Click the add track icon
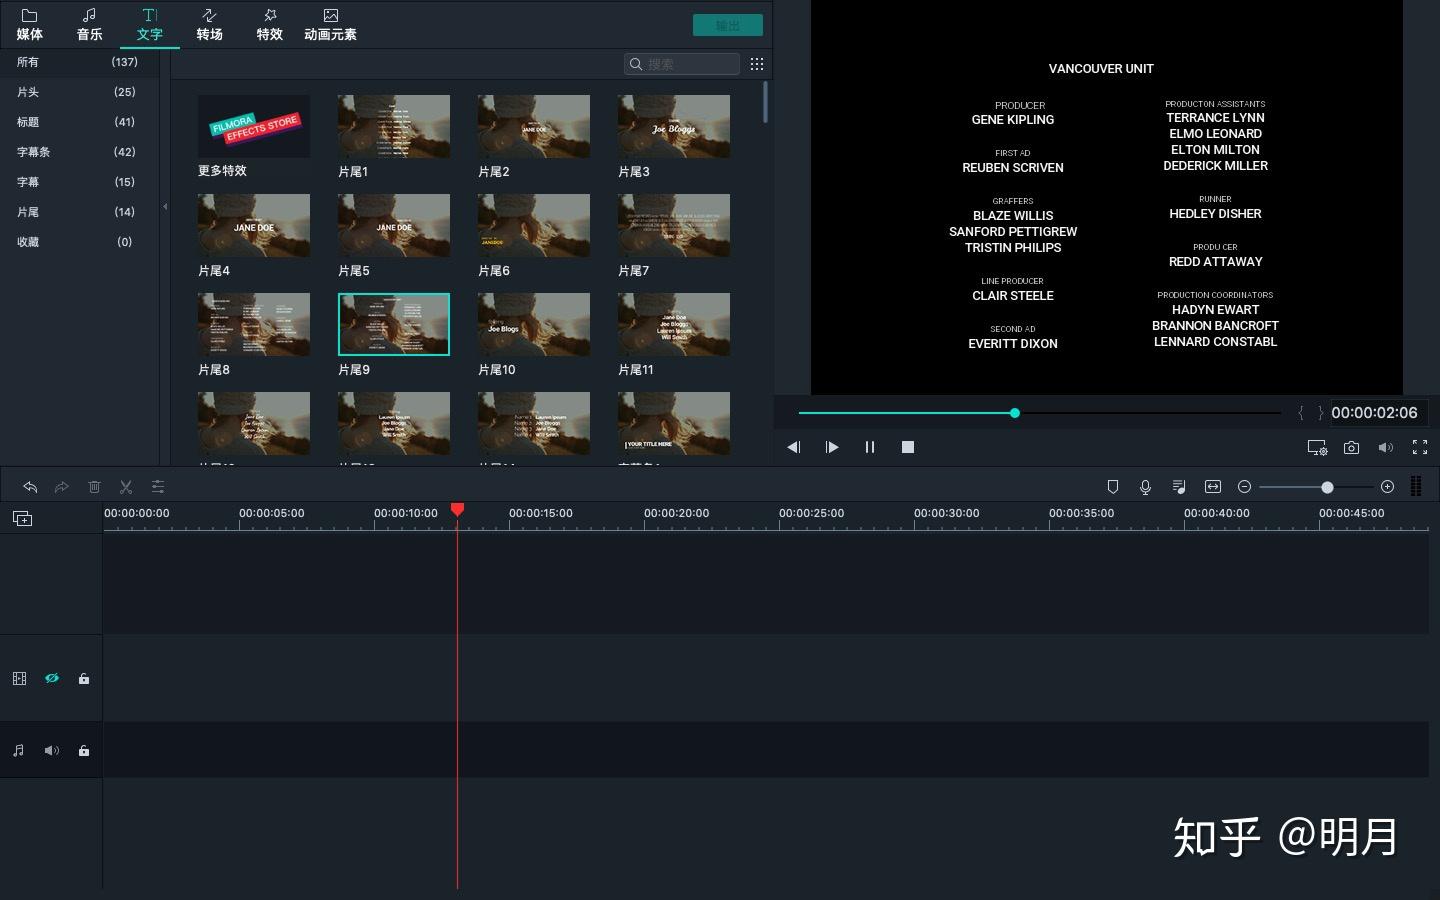This screenshot has height=900, width=1440. (22, 518)
